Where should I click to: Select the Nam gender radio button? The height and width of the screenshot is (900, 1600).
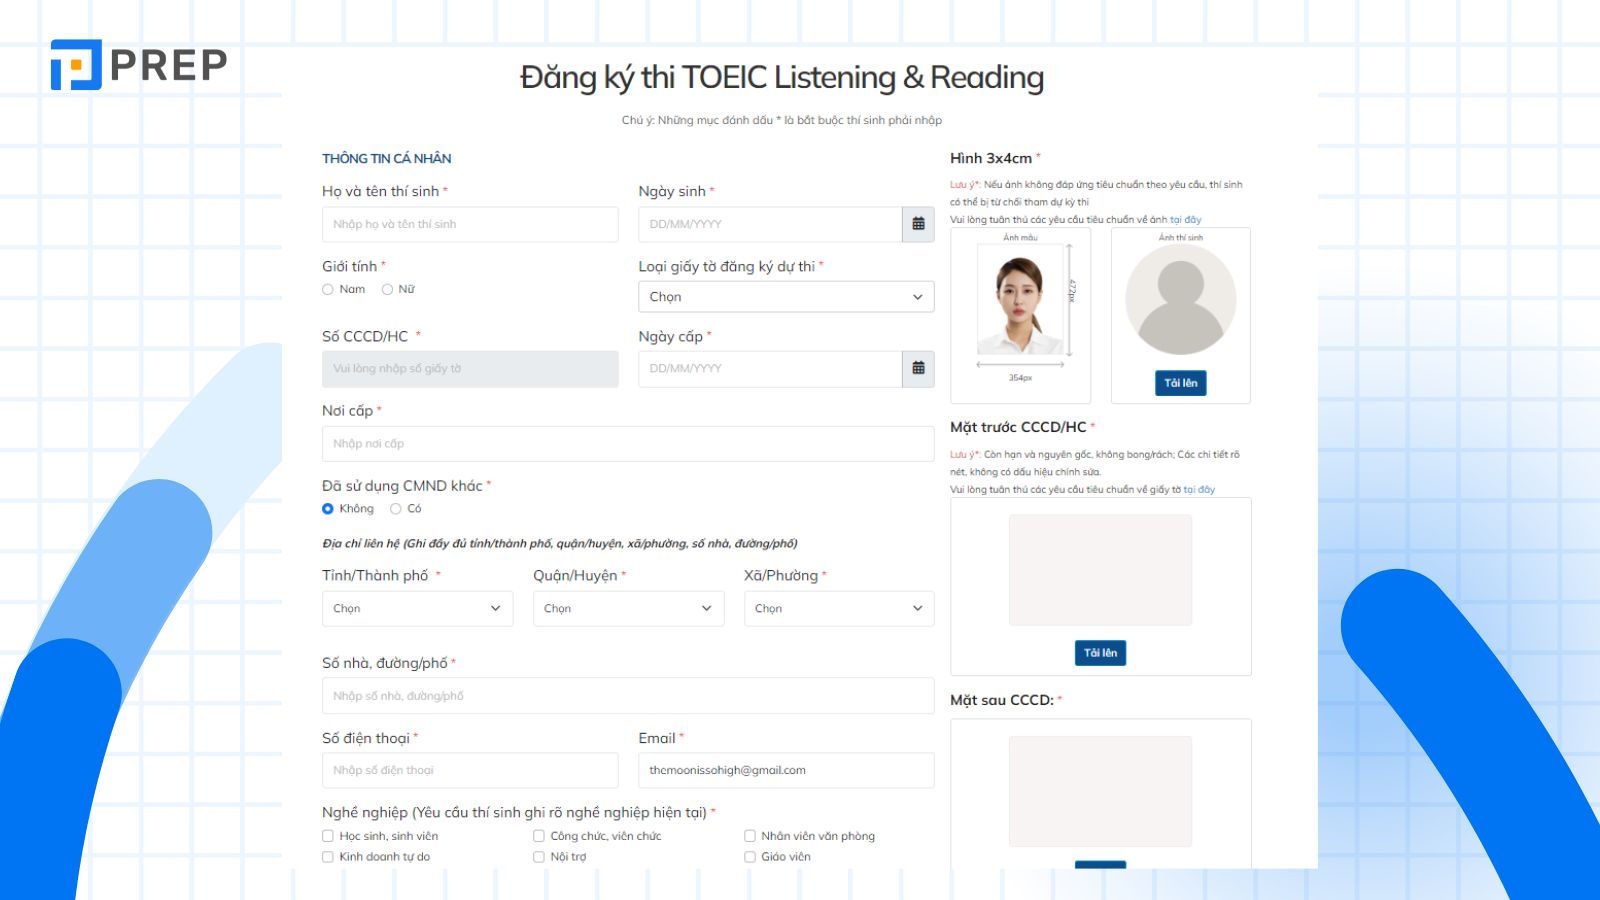pyautogui.click(x=328, y=289)
